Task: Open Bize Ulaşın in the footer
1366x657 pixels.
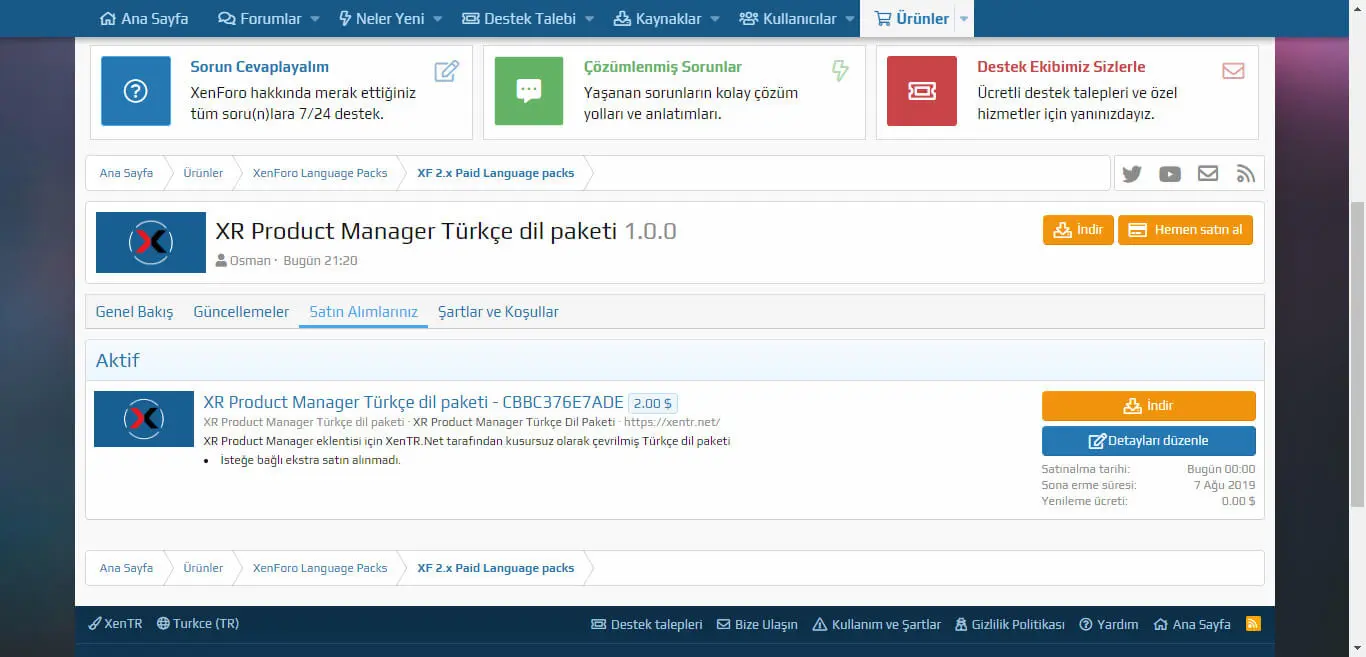Action: [757, 624]
